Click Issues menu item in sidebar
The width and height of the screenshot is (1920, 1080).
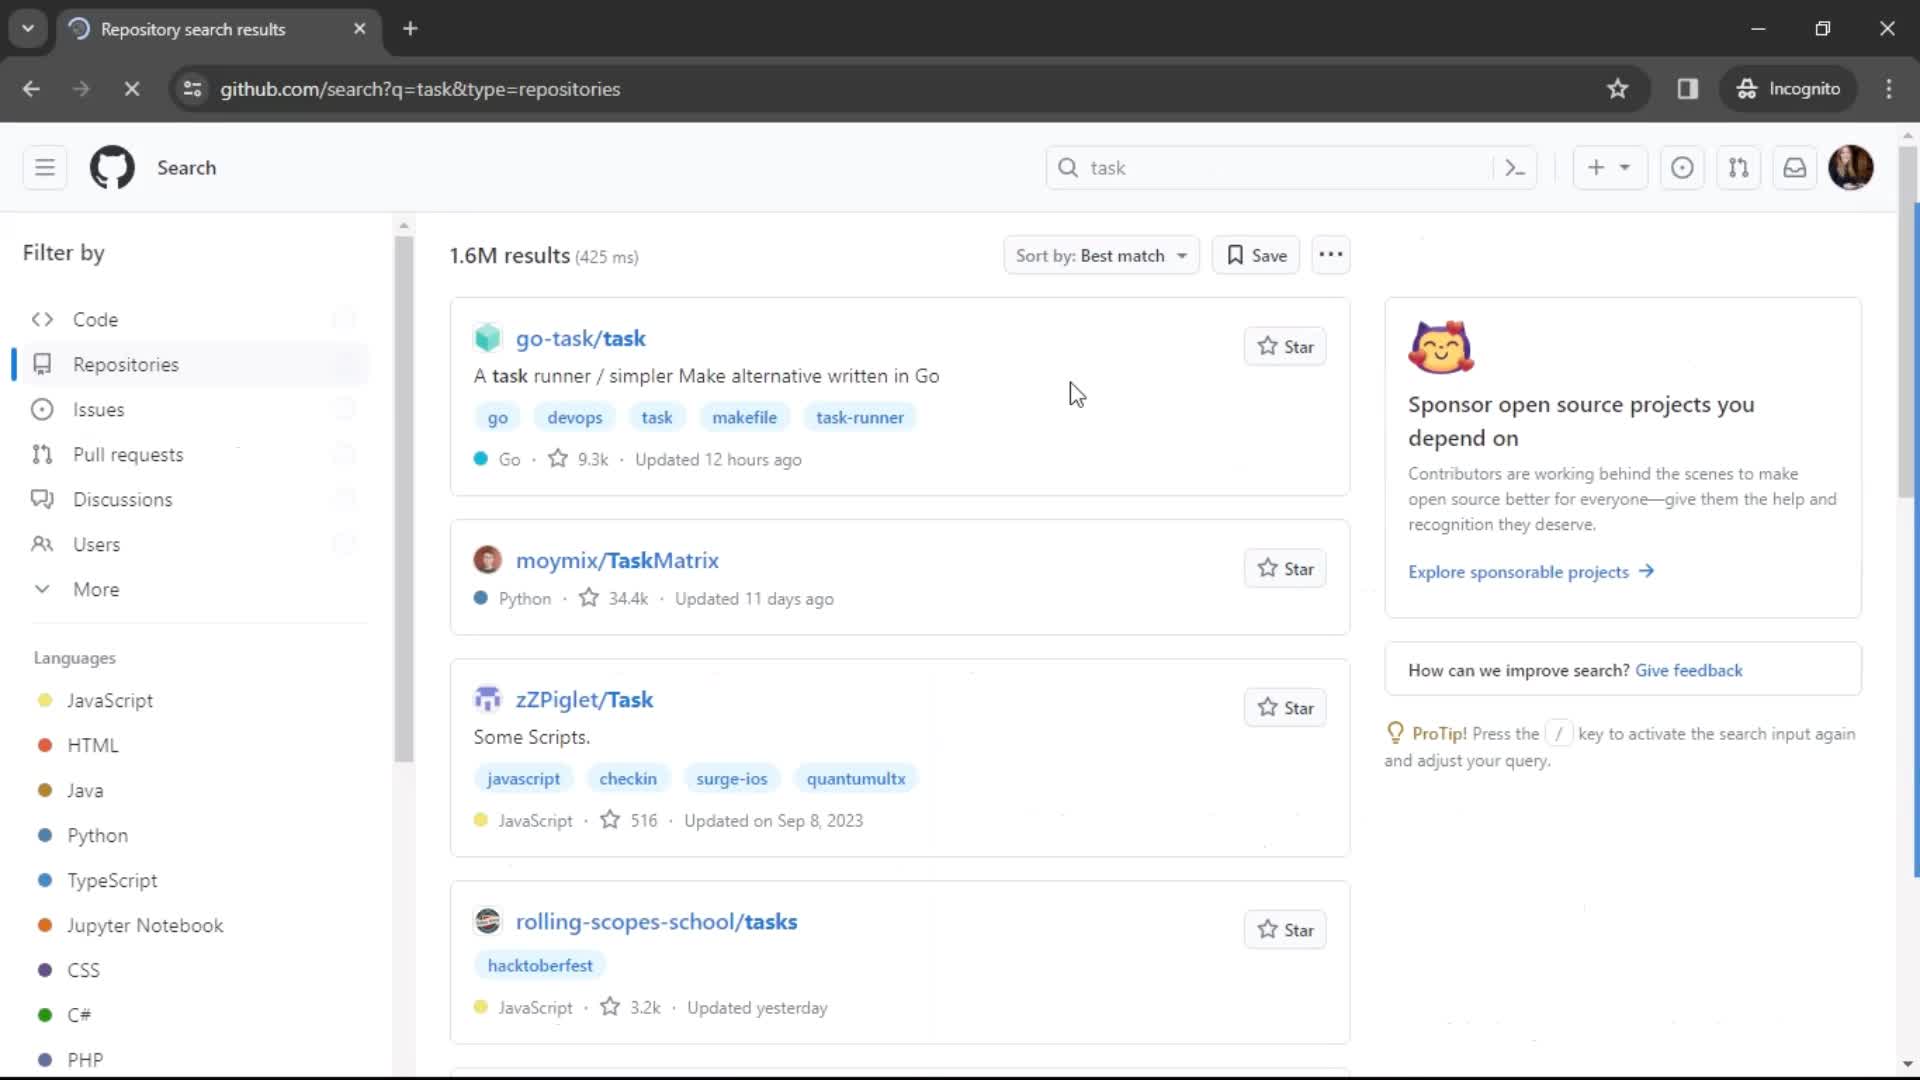click(99, 409)
